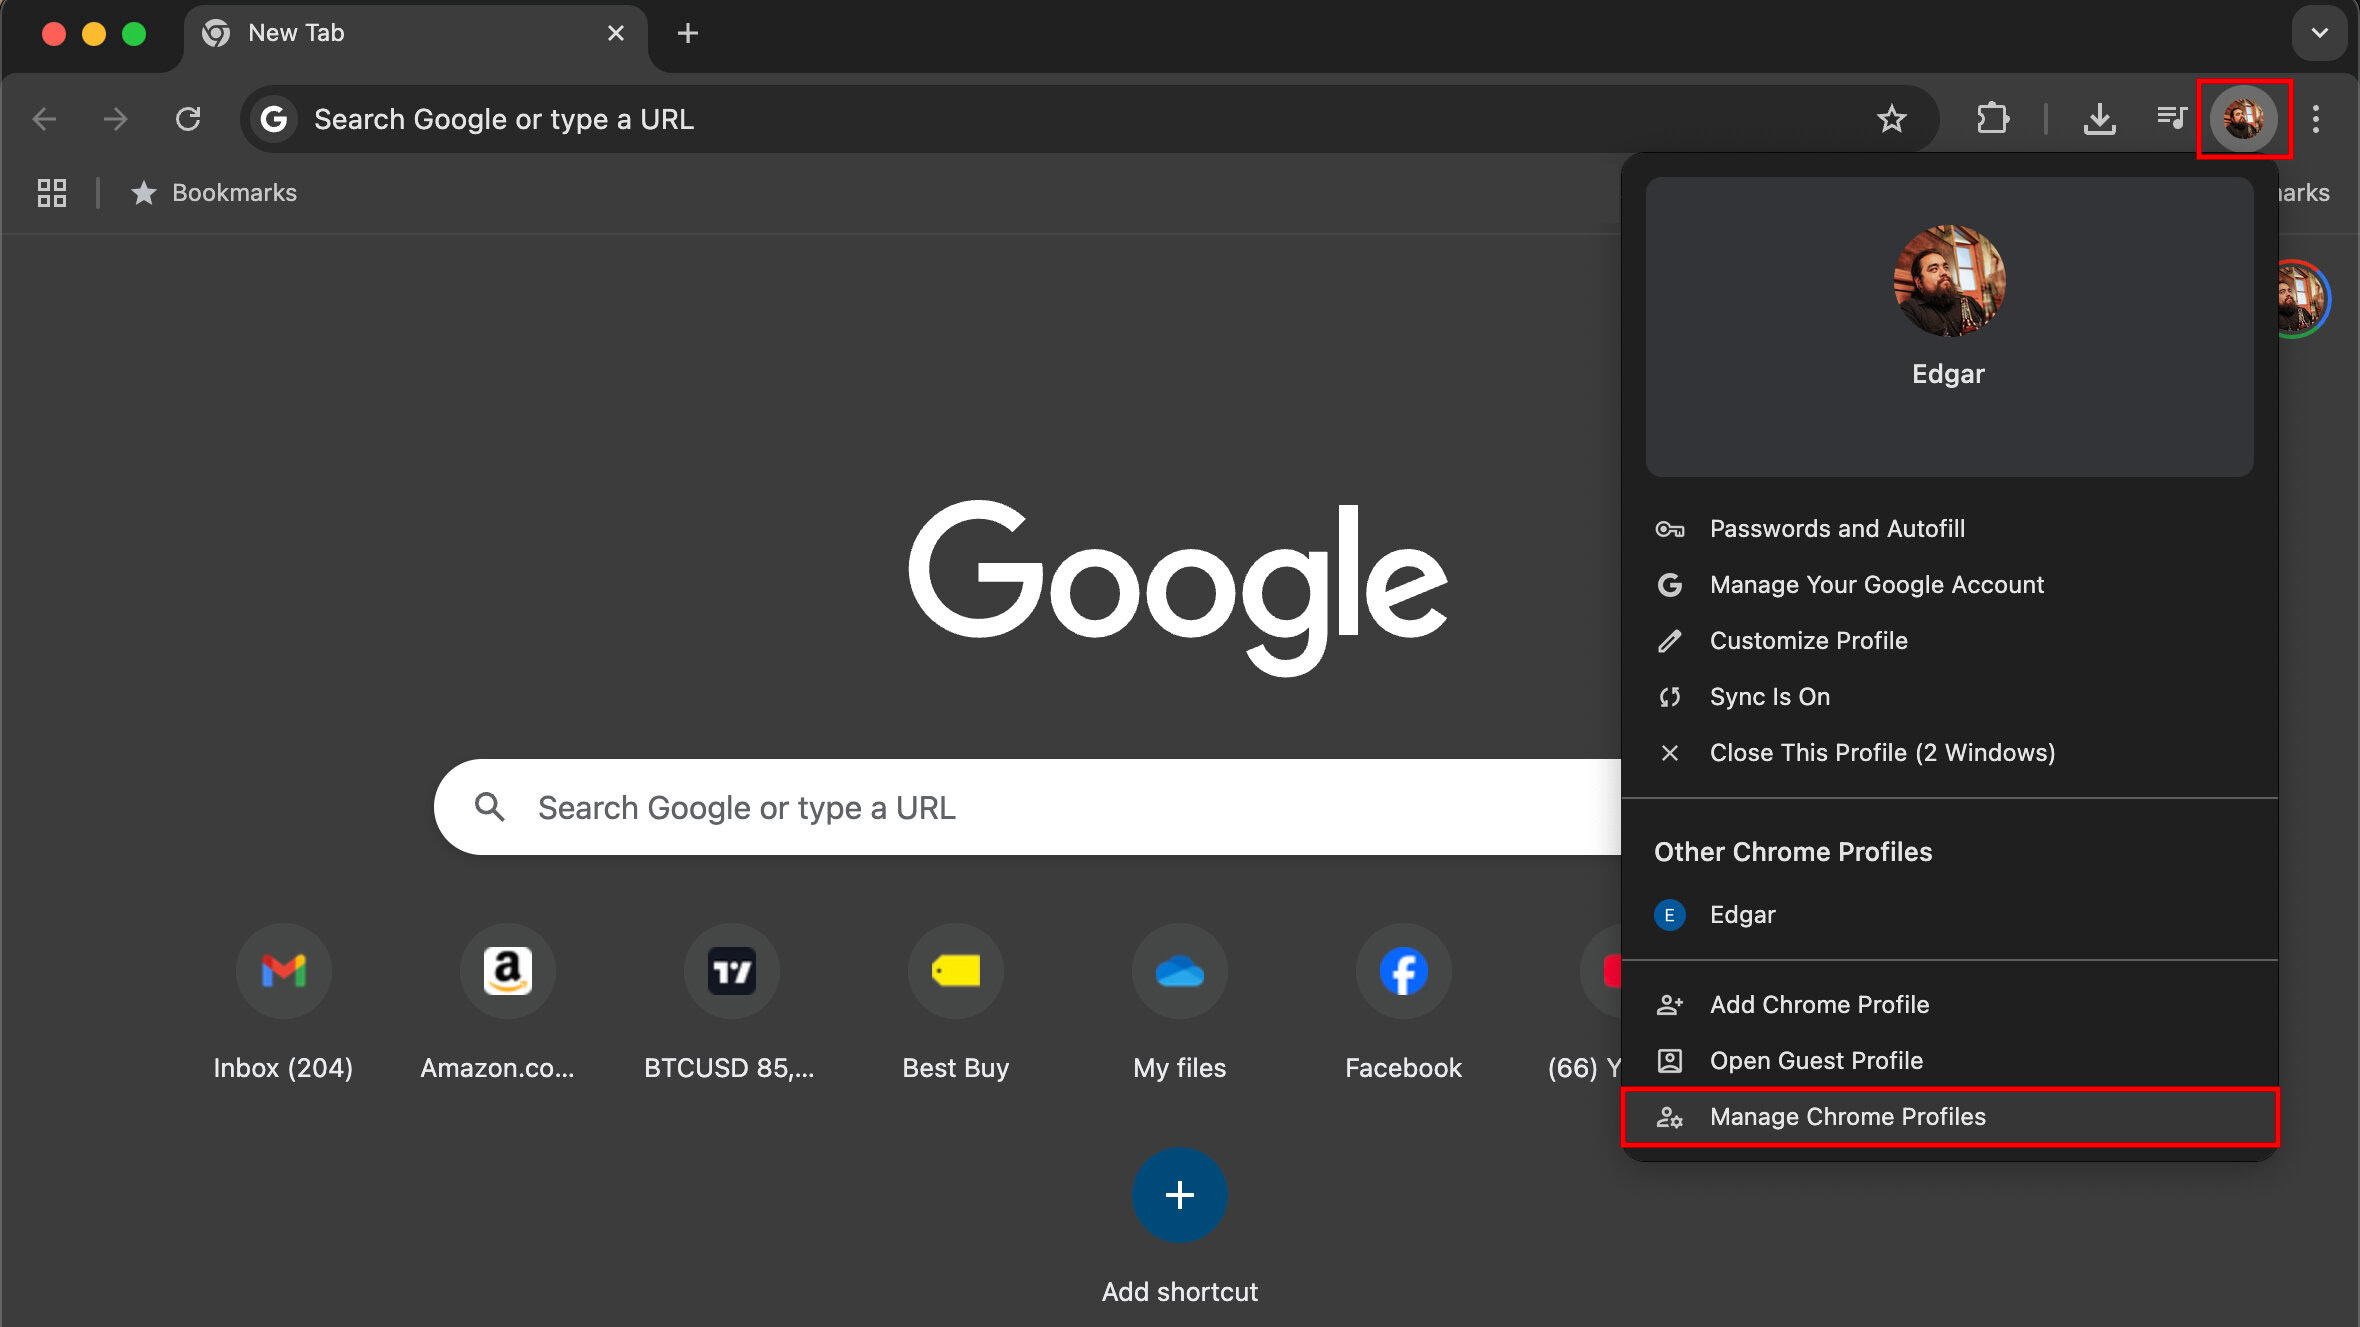Open a new tab with plus button

pyautogui.click(x=687, y=33)
